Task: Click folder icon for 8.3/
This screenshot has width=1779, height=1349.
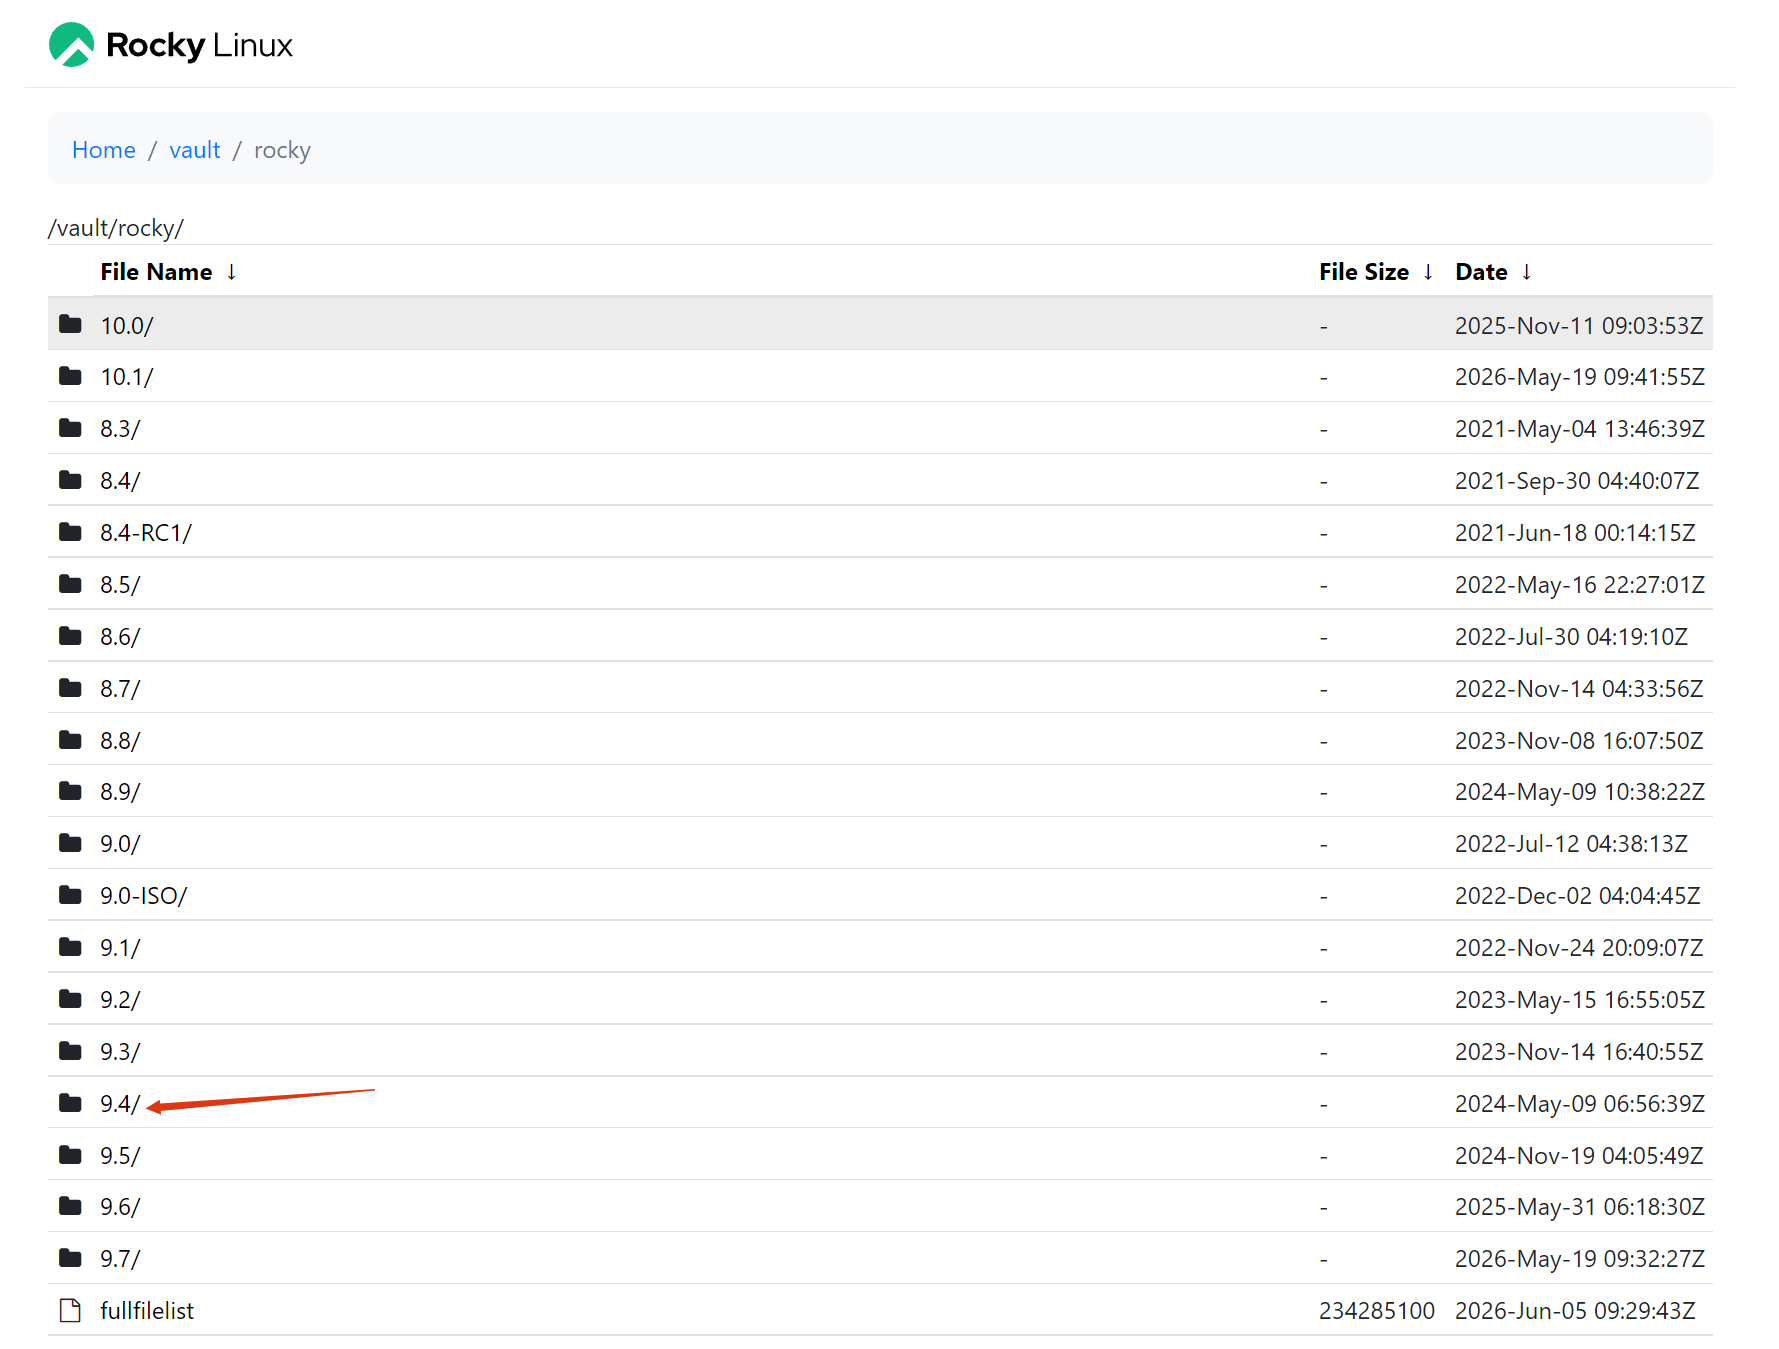Action: 70,428
